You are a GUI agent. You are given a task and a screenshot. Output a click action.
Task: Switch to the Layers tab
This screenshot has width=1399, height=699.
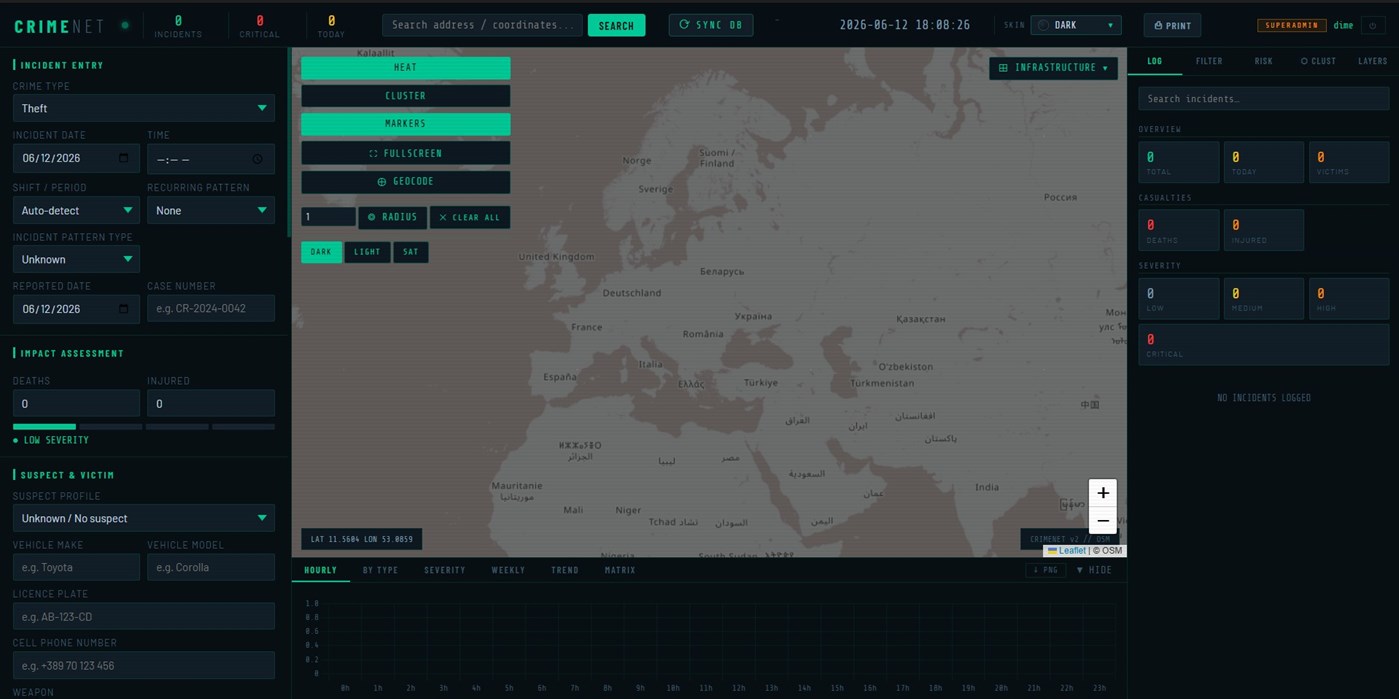[1372, 61]
